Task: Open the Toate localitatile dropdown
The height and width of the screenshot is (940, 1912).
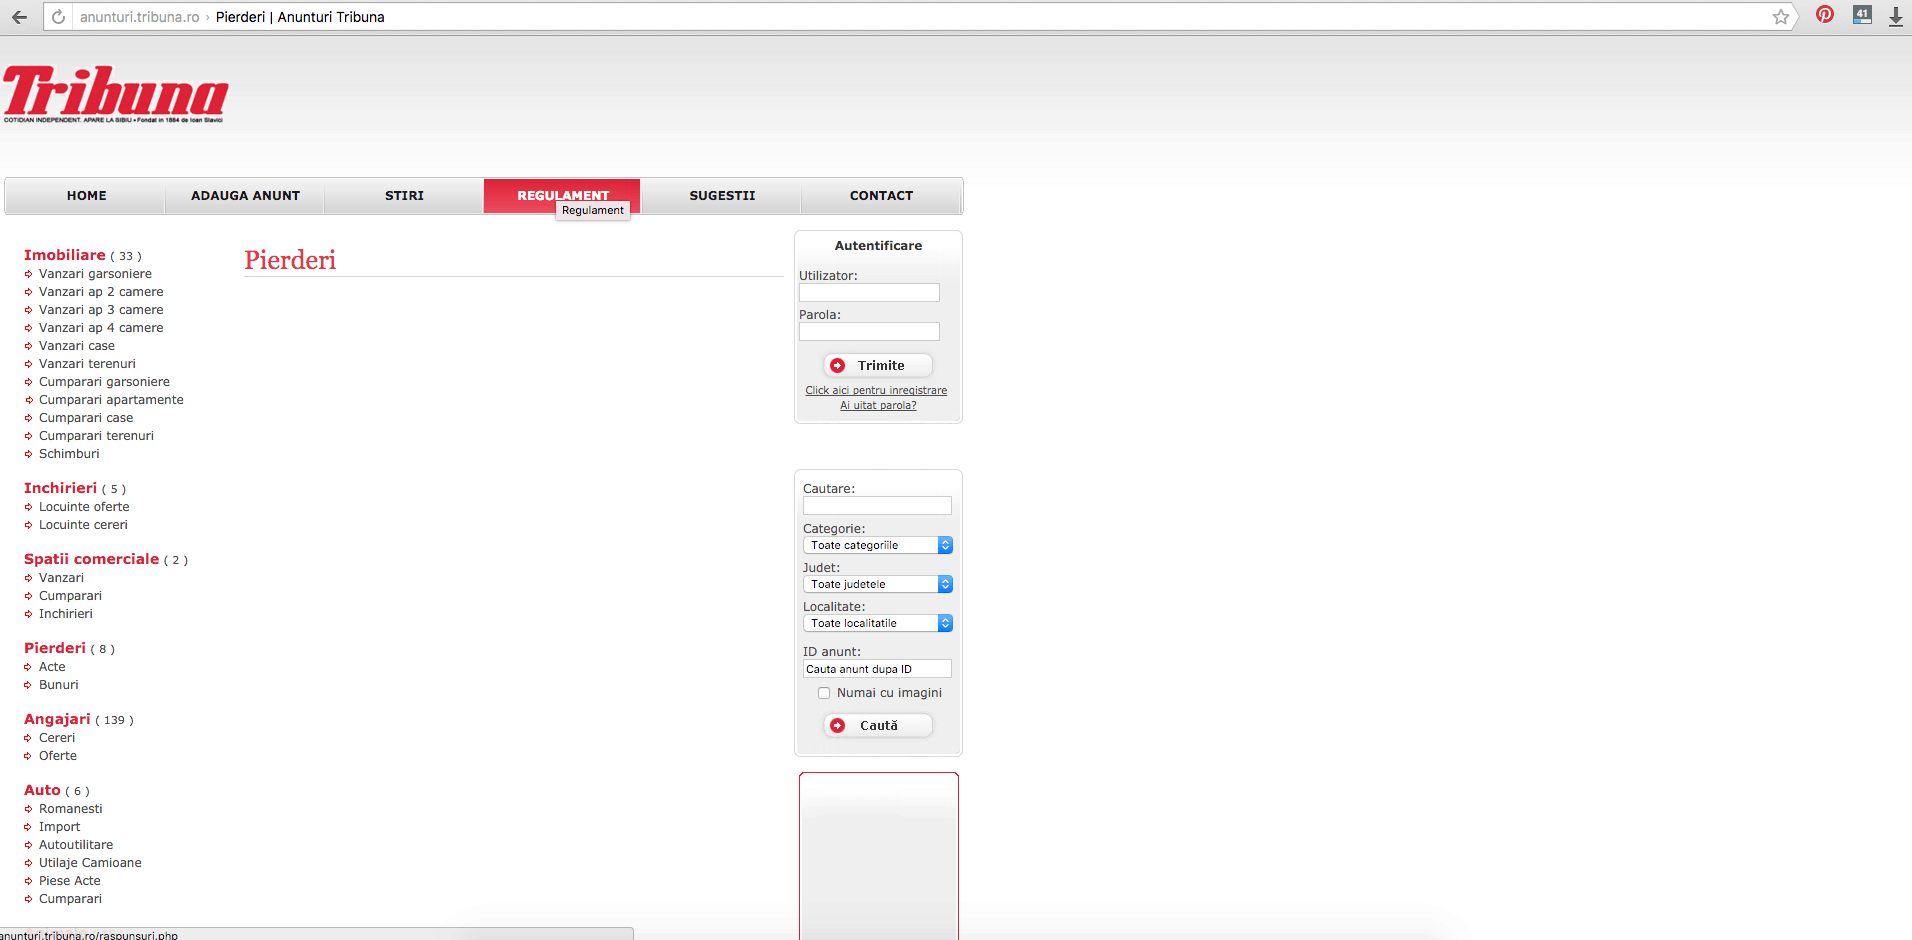Action: tap(877, 623)
